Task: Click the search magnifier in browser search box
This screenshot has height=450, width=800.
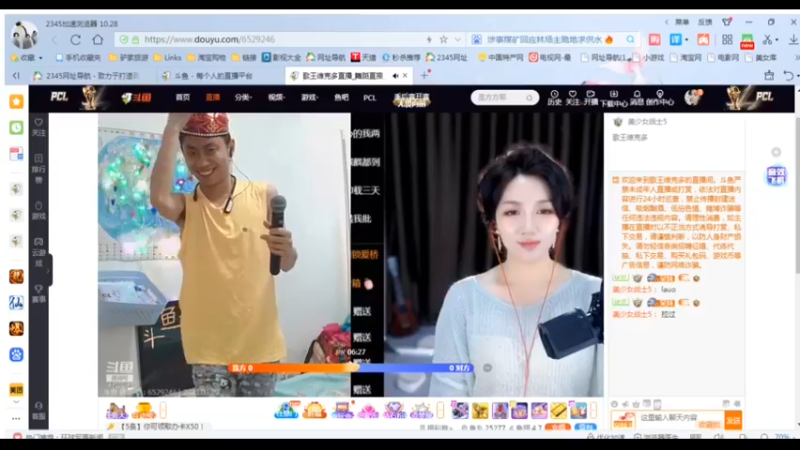Action: point(631,39)
